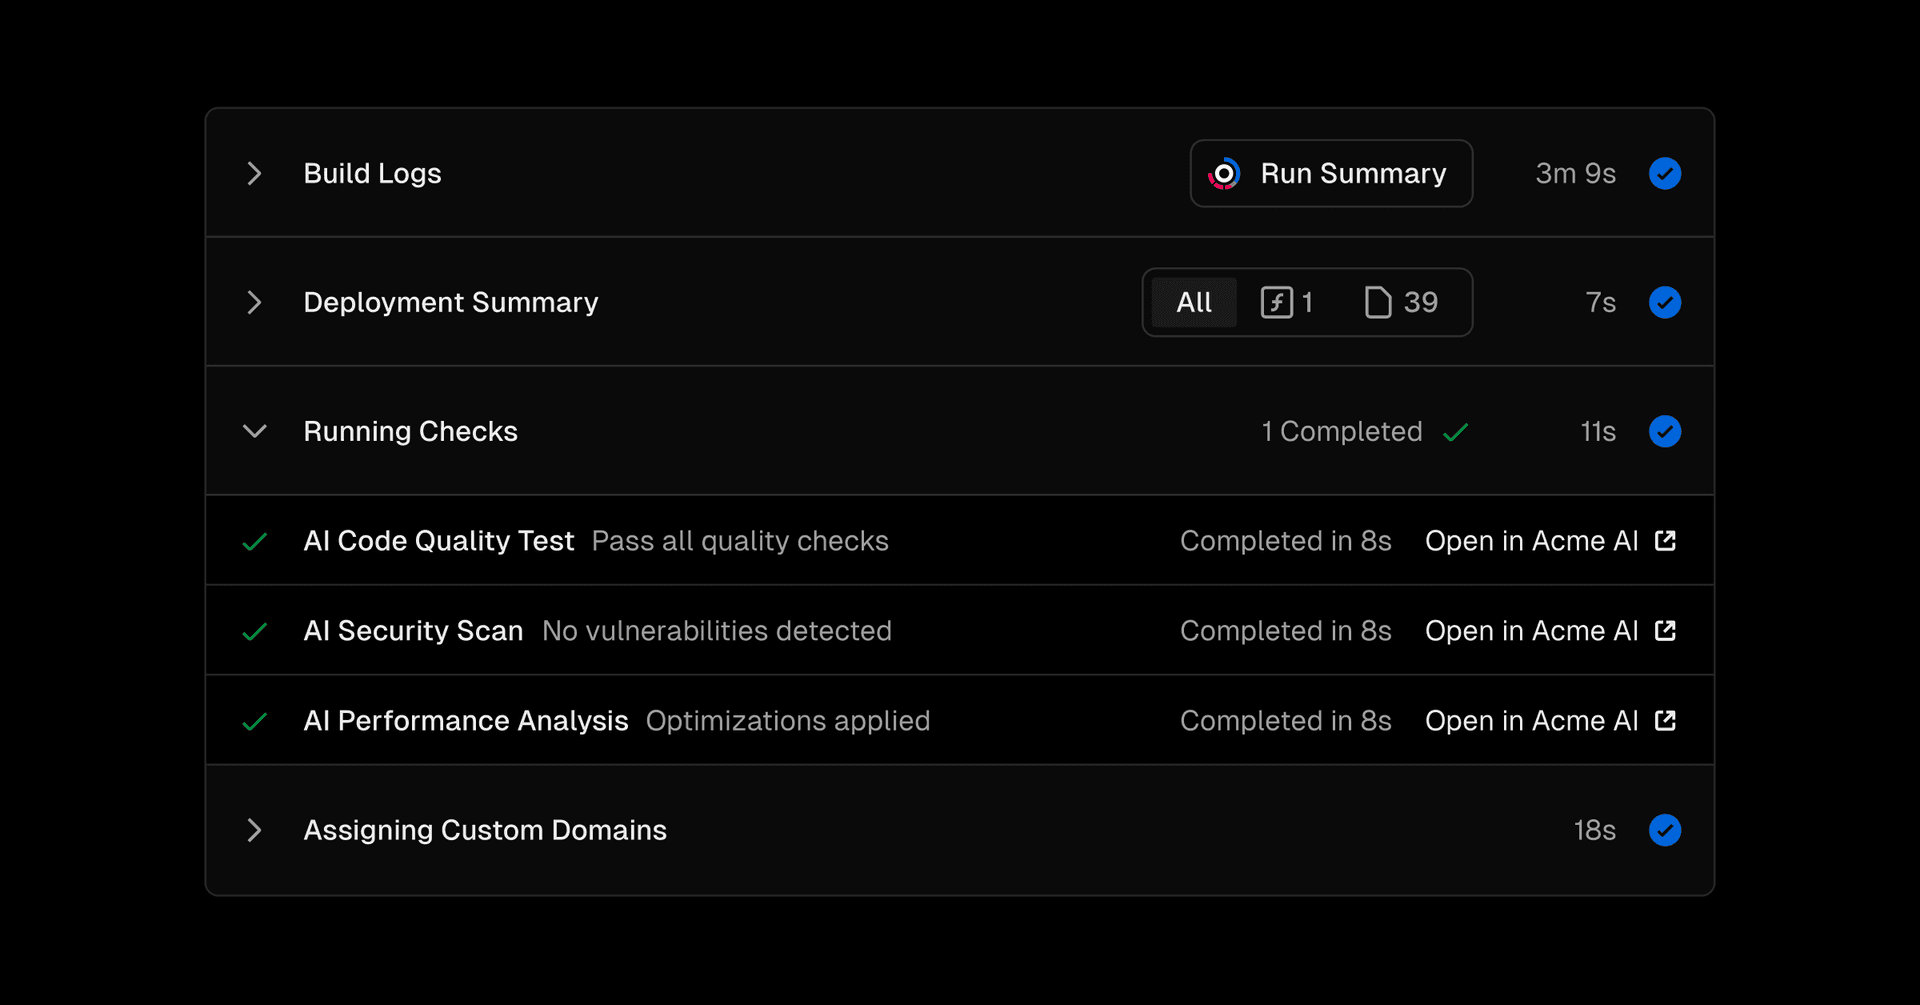The height and width of the screenshot is (1005, 1920).
Task: Select the All filter tab
Action: click(1194, 302)
